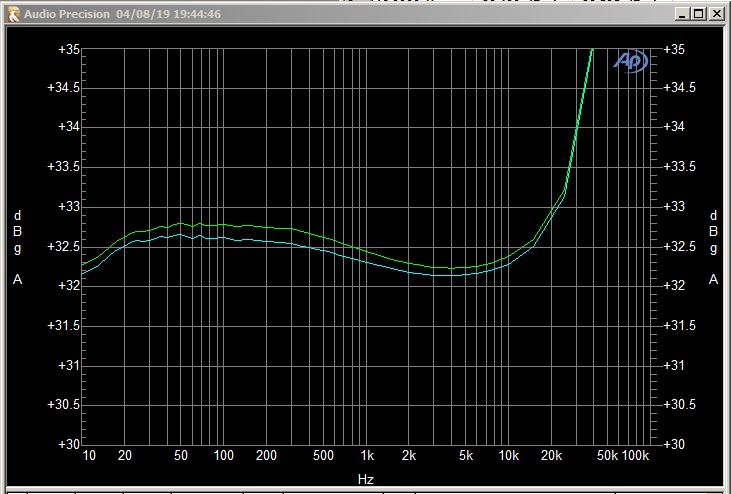
Task: Click the "10k" frequency tick label
Action: (509, 455)
